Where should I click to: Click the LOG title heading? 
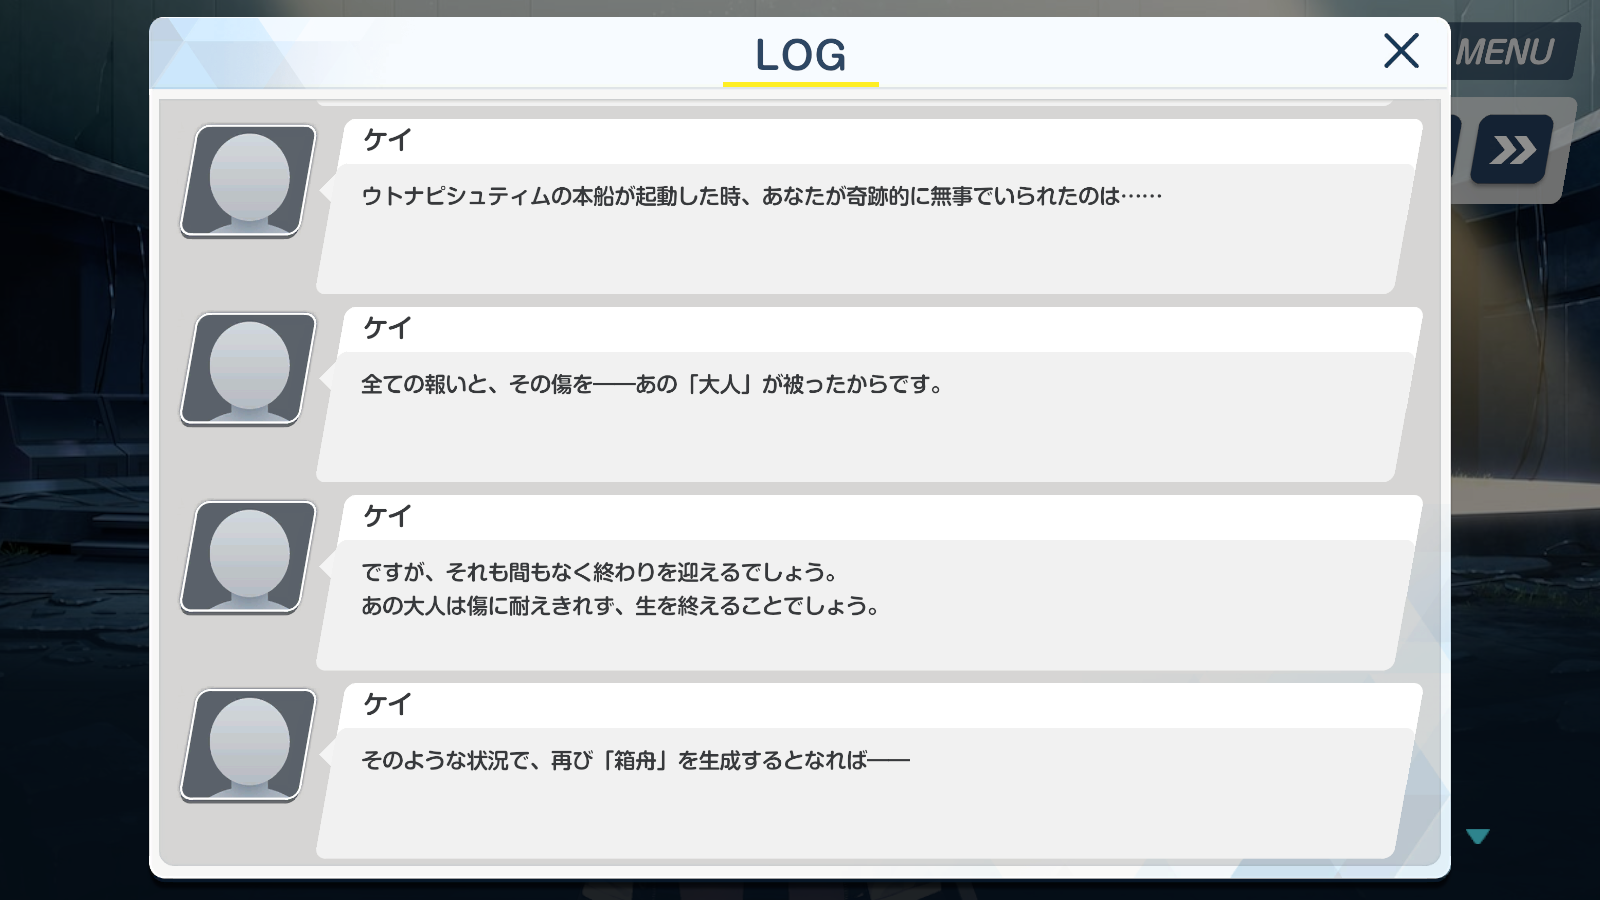click(x=801, y=55)
